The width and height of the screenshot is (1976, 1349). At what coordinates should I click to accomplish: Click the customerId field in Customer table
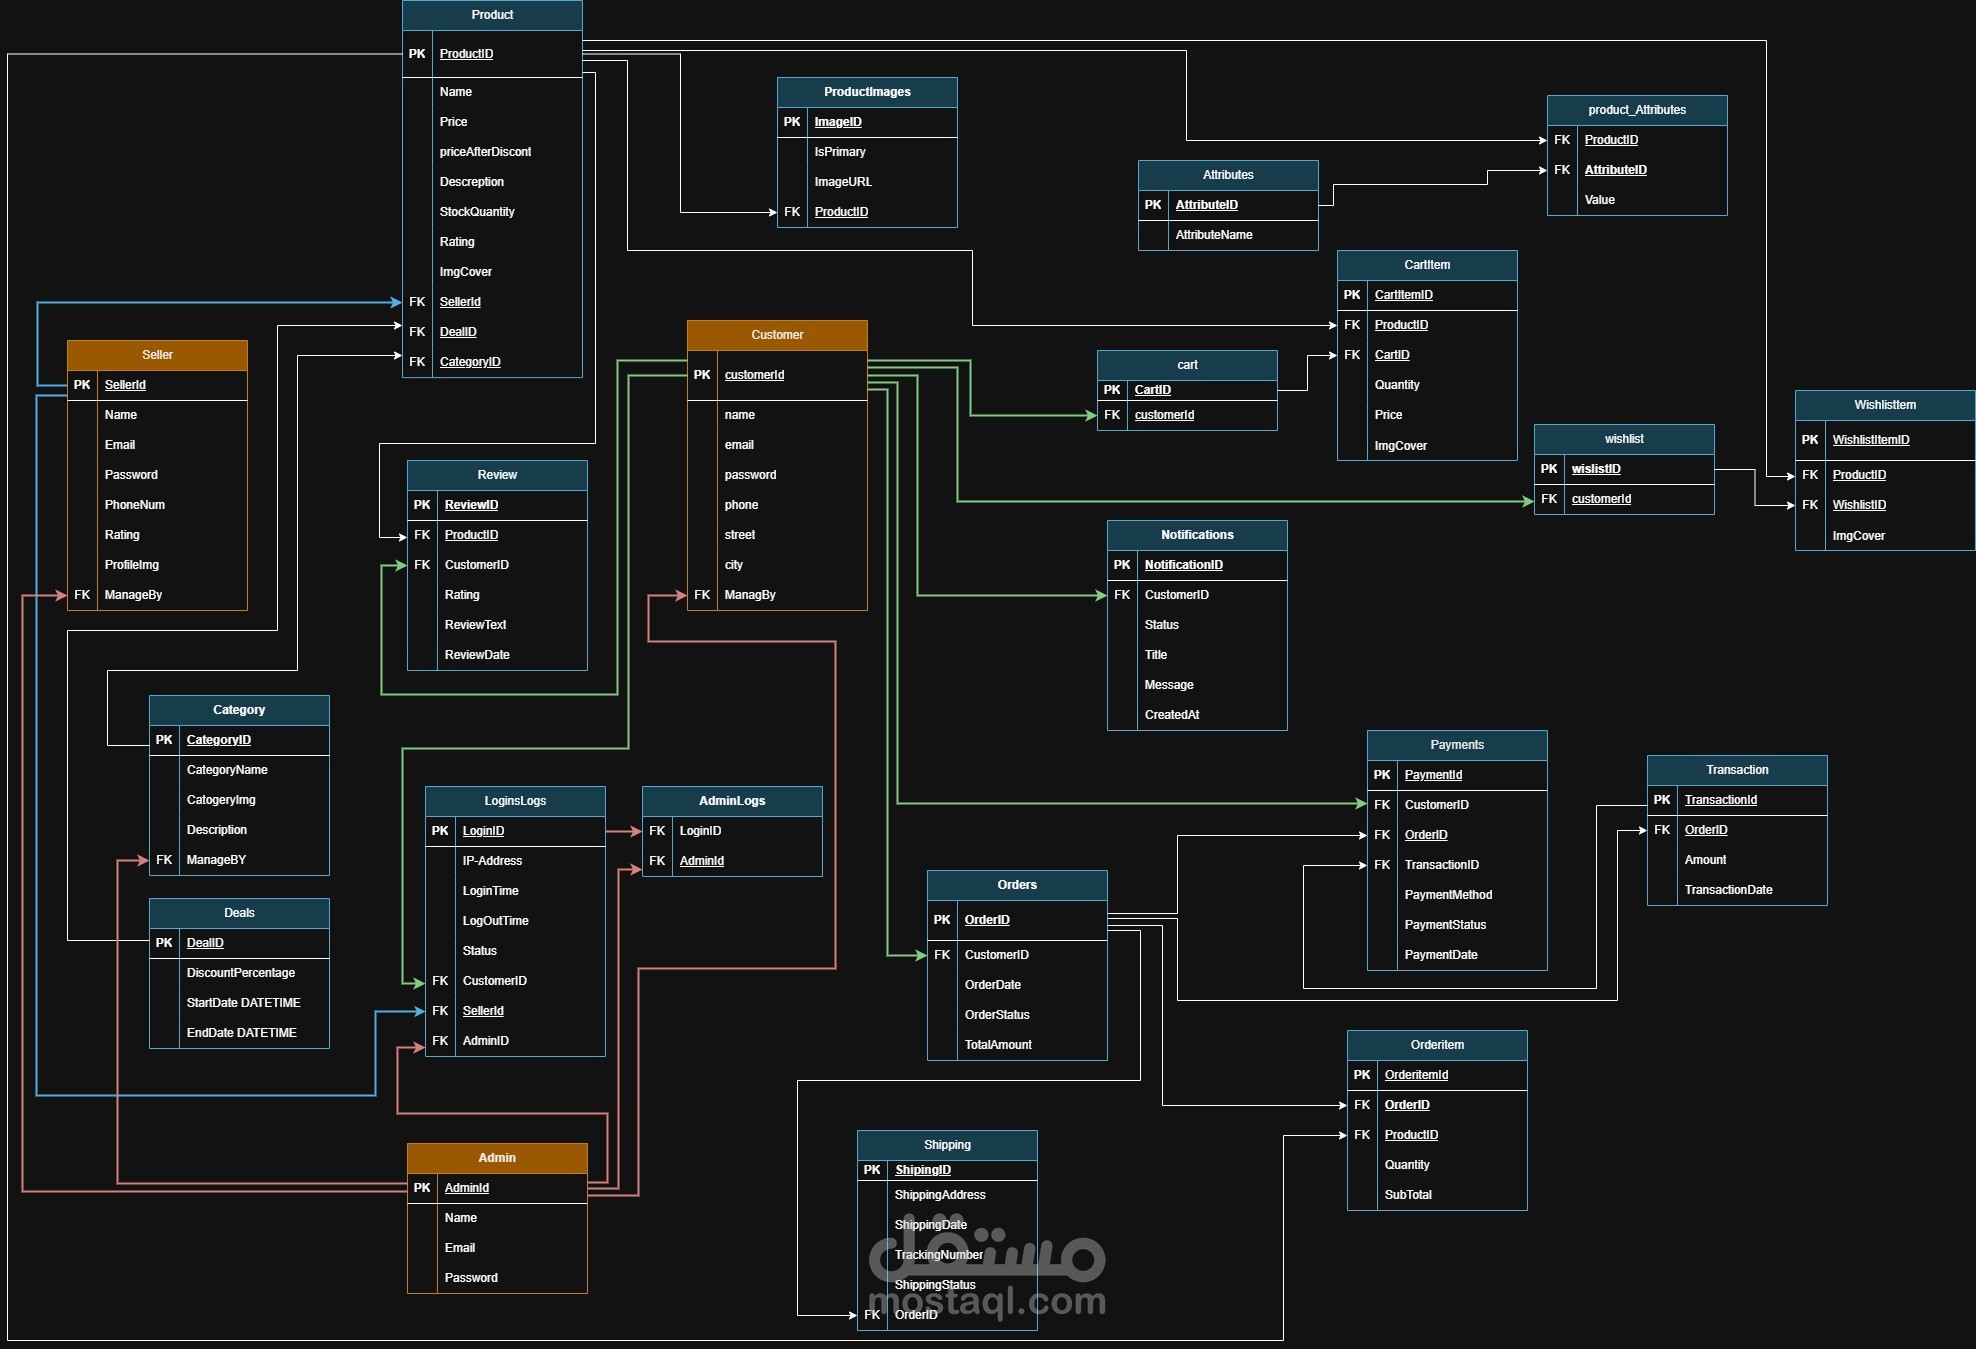coord(754,375)
